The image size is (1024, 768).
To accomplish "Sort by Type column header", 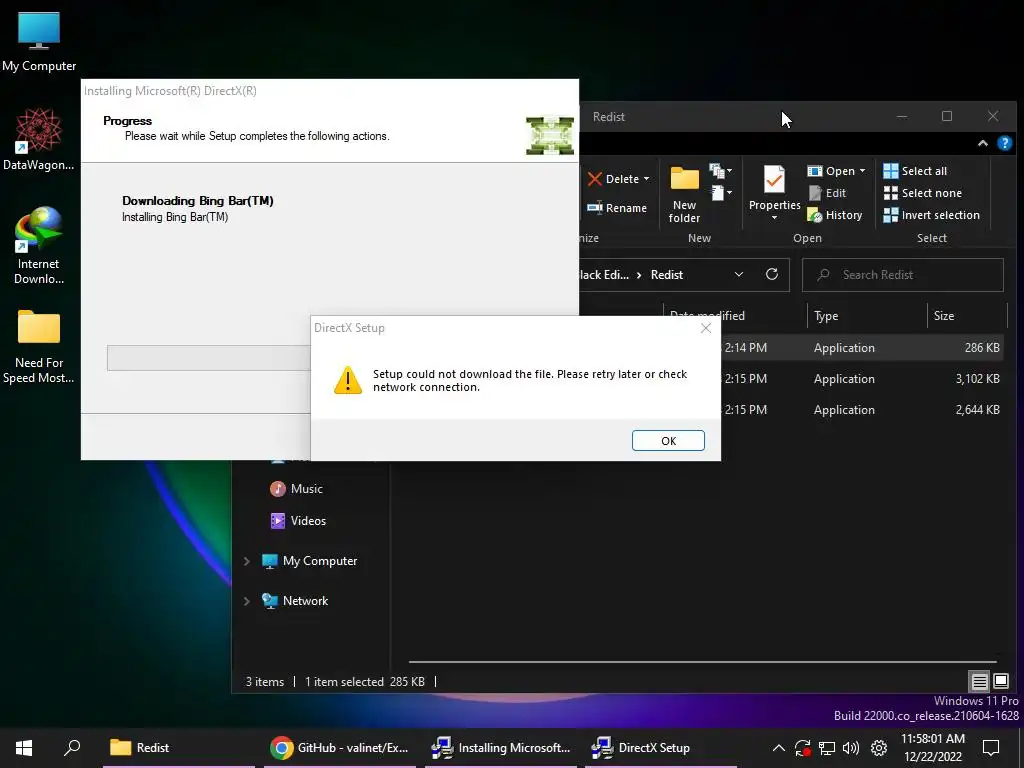I will pos(867,316).
